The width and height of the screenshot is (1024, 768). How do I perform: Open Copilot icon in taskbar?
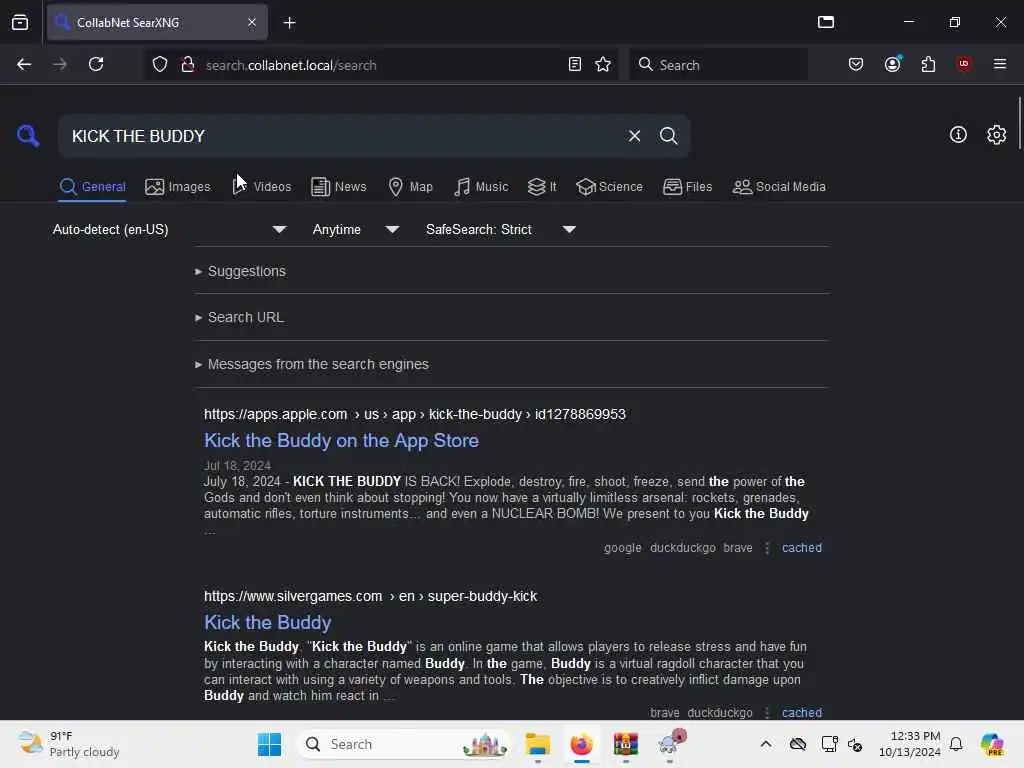click(992, 744)
